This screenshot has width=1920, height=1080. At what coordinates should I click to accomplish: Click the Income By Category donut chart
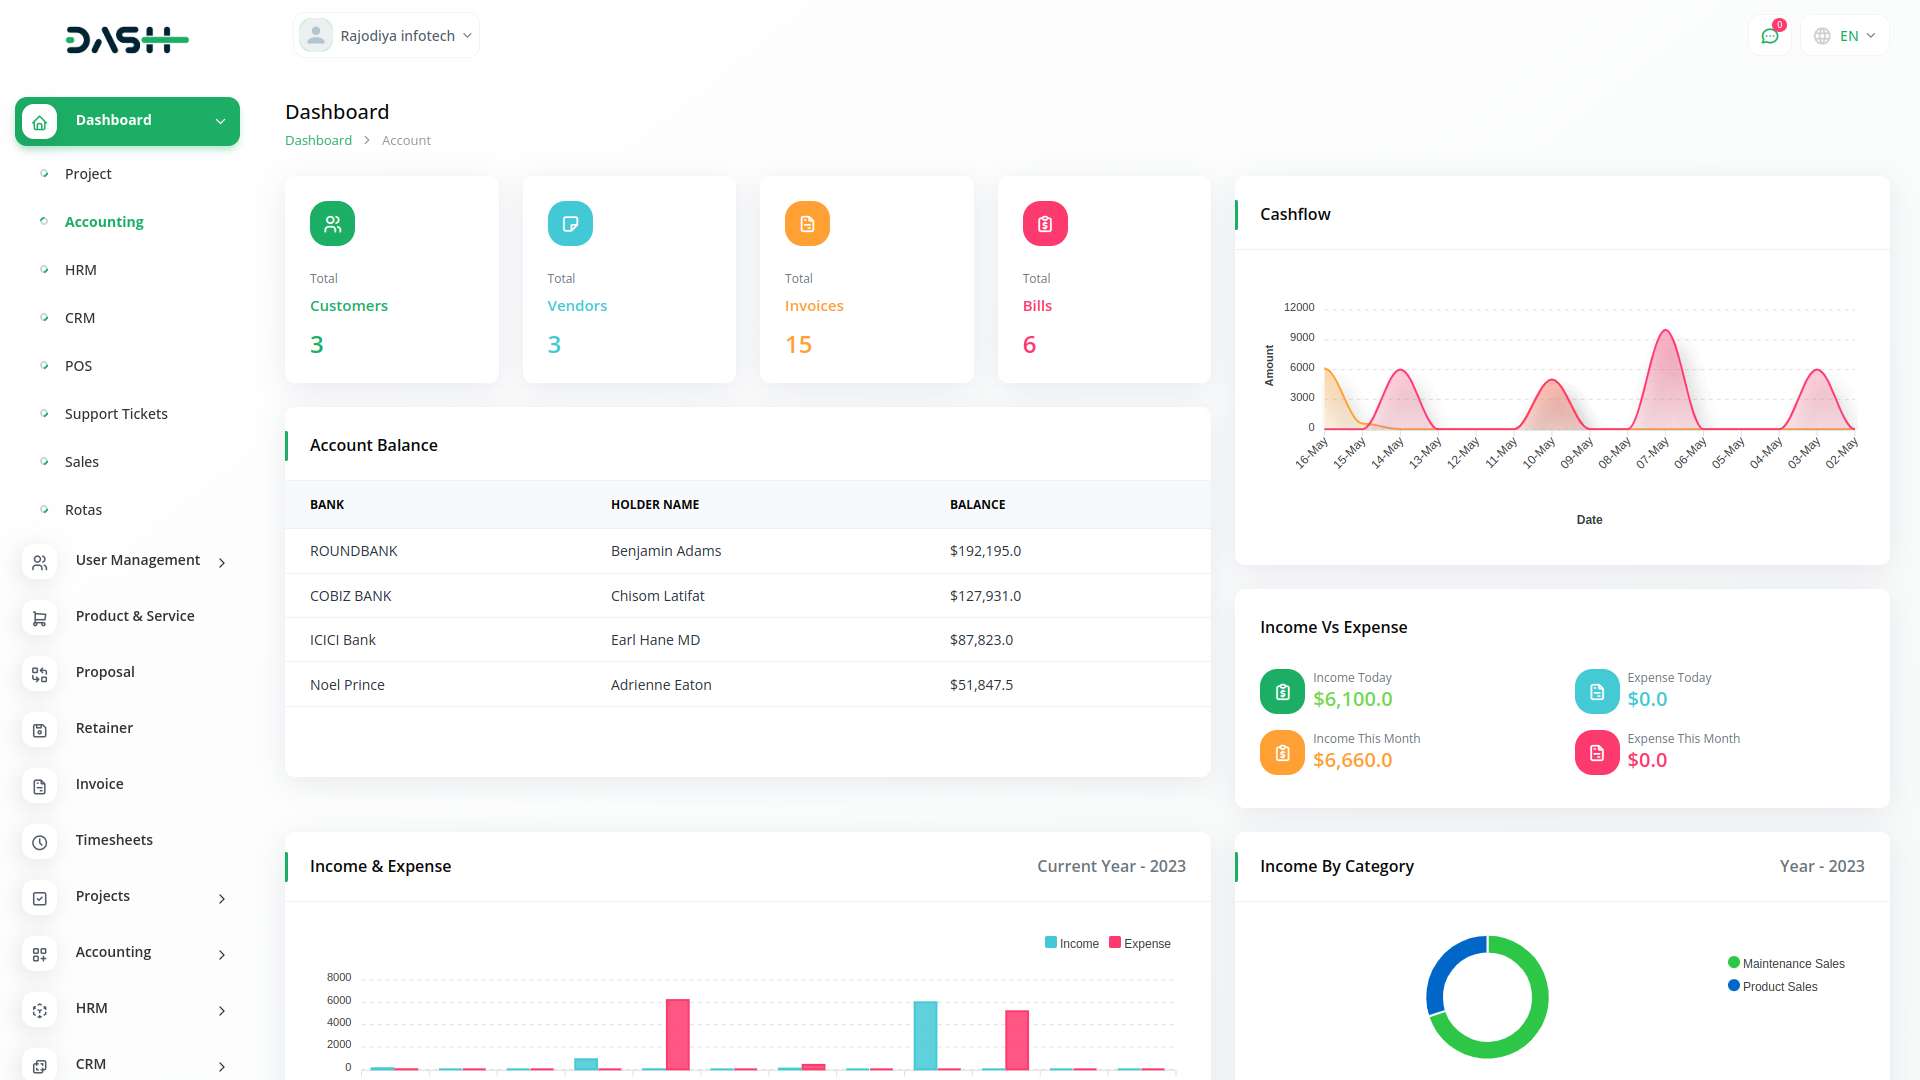(1487, 996)
